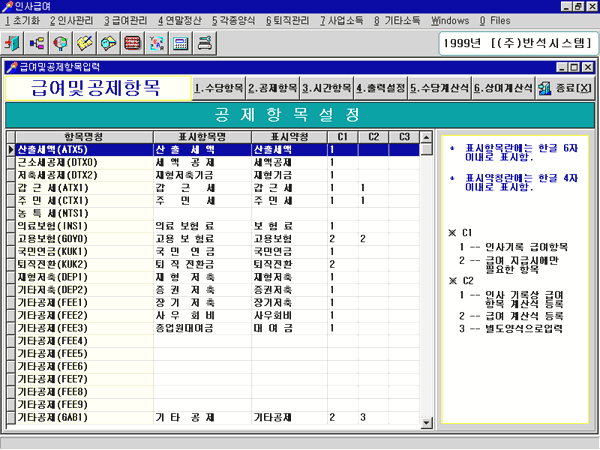This screenshot has height=450, width=600.
Task: Switch to the 1.수당항목 tab
Action: tap(219, 88)
